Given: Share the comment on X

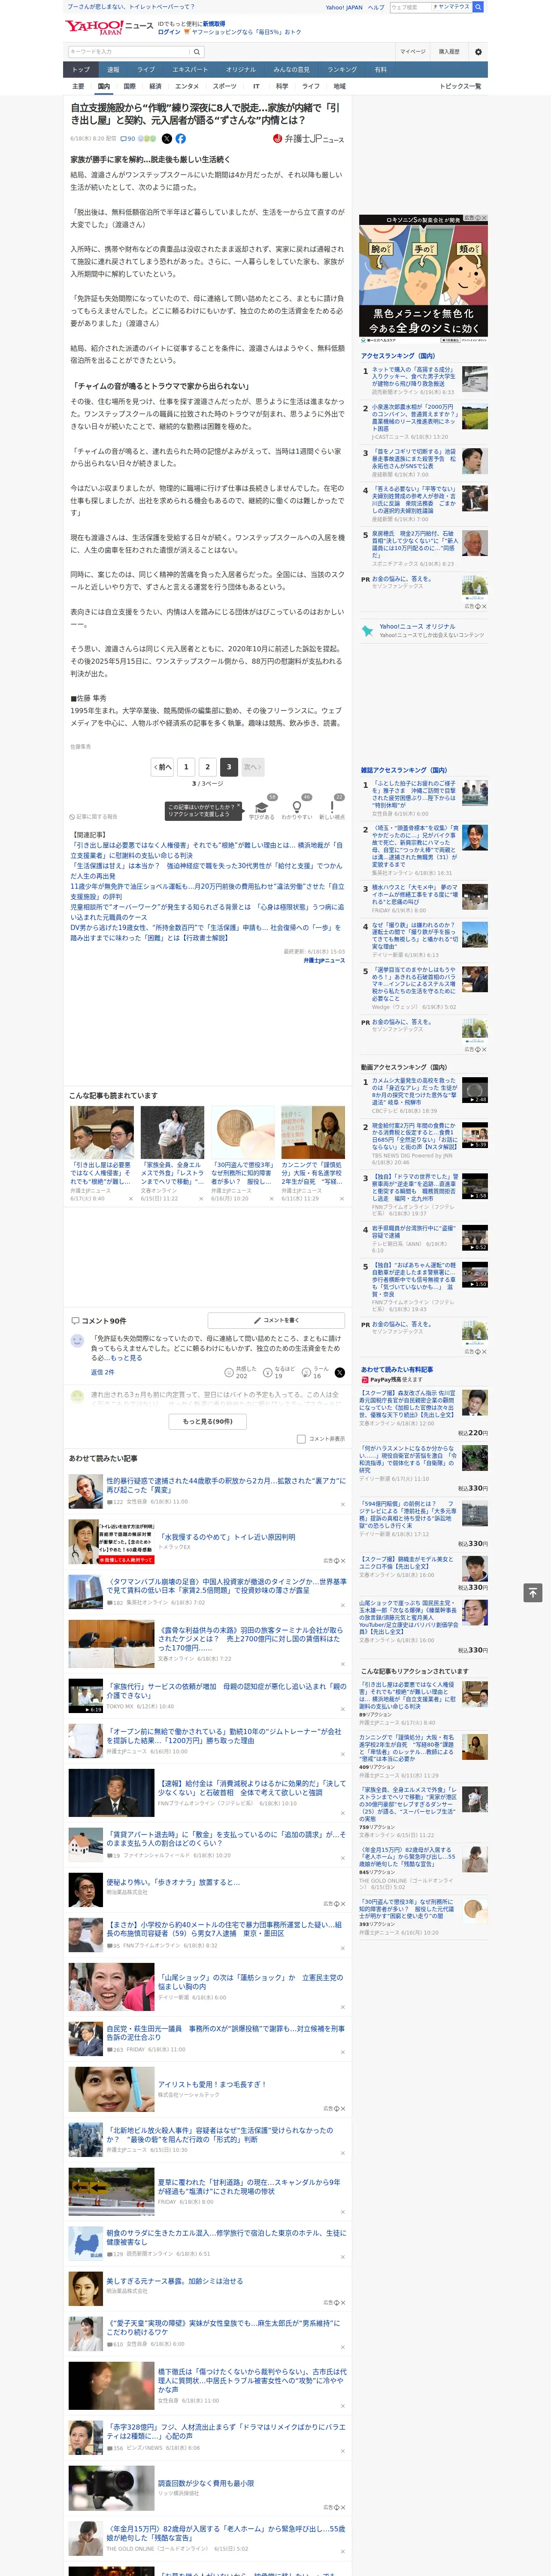Looking at the screenshot, I should [x=339, y=1373].
